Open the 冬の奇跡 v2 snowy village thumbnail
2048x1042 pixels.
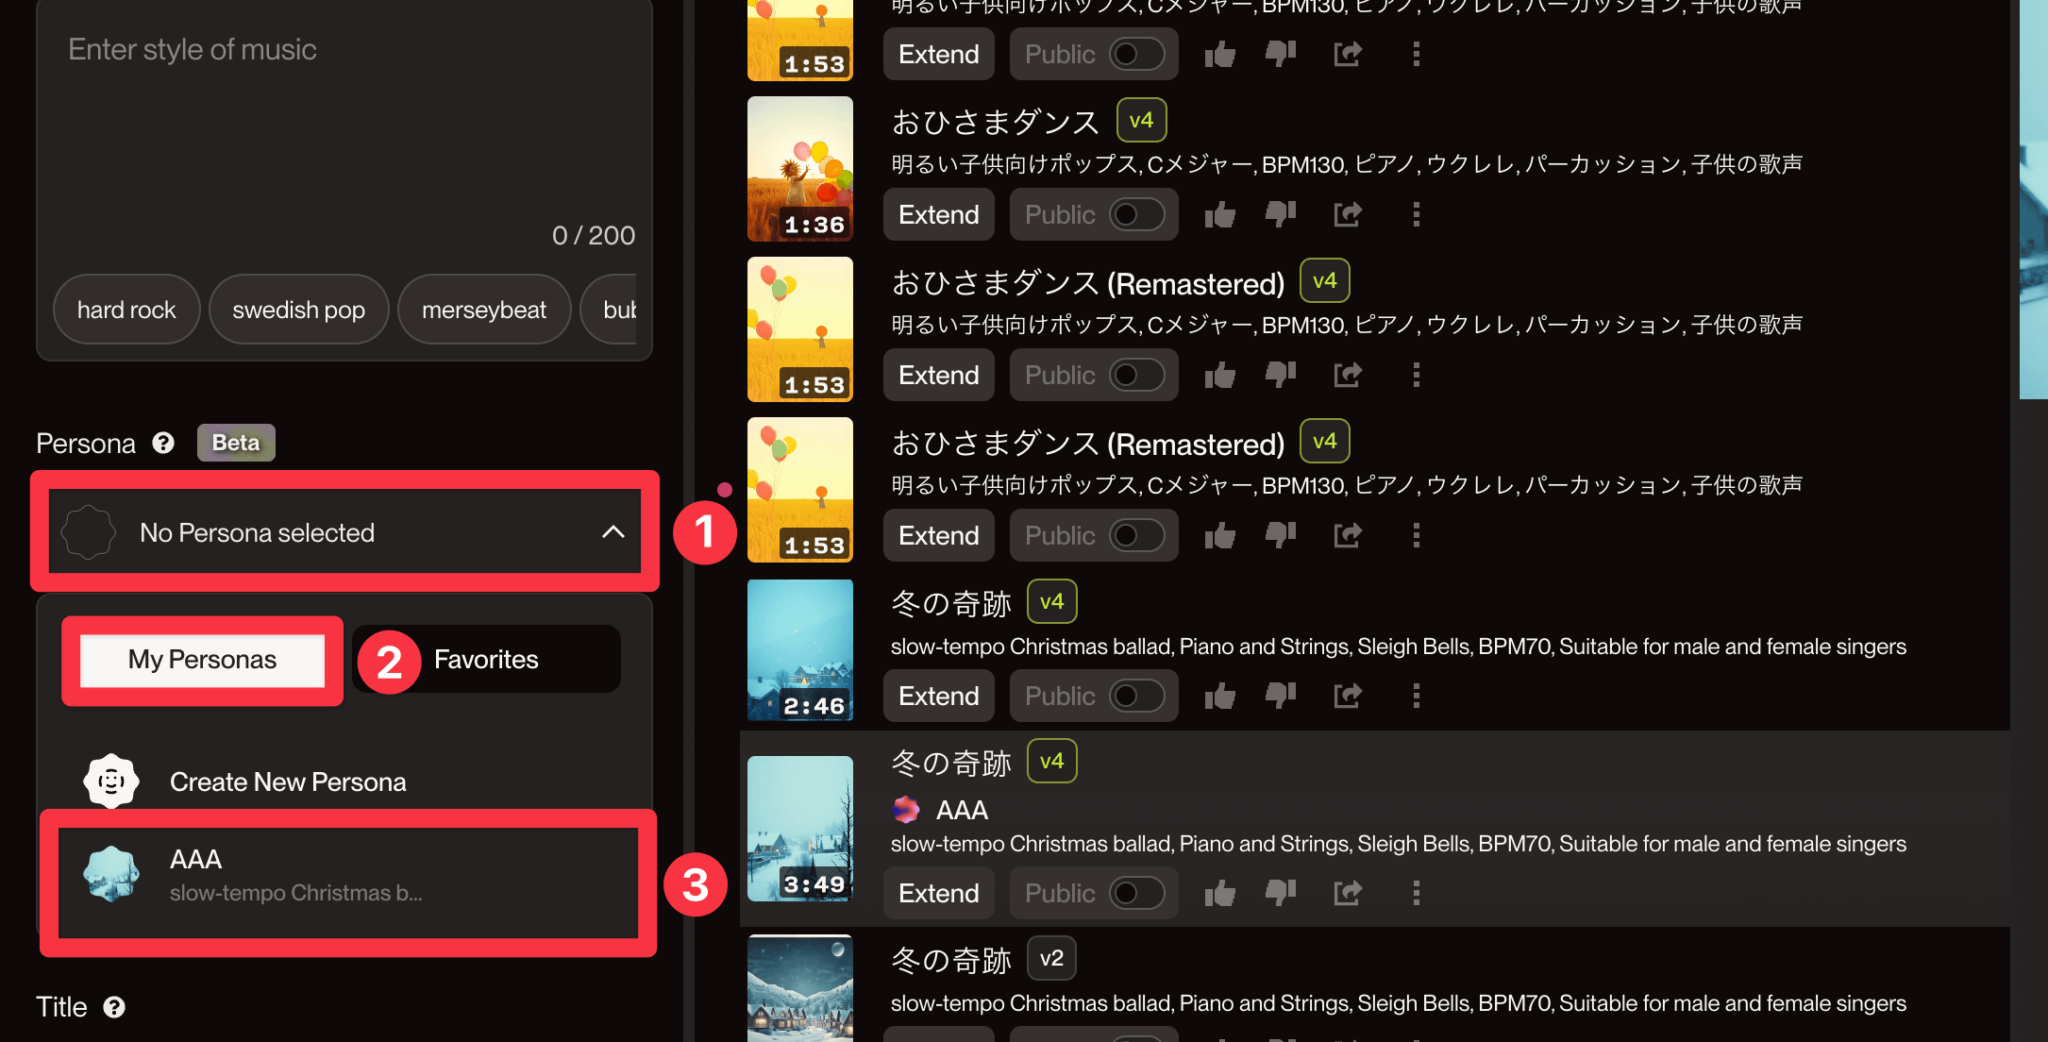[800, 988]
